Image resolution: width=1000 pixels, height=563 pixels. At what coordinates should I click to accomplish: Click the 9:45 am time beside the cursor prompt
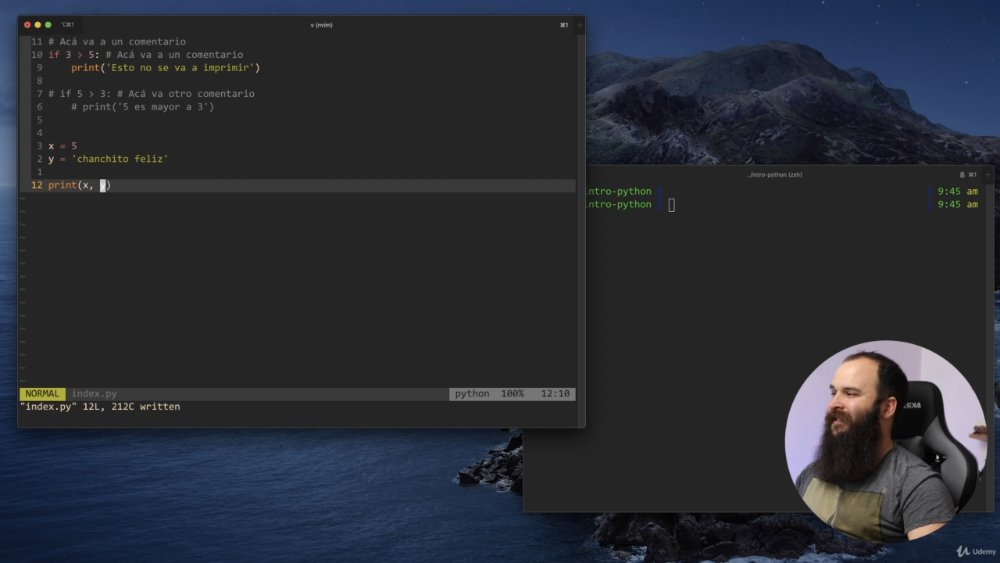coord(957,205)
